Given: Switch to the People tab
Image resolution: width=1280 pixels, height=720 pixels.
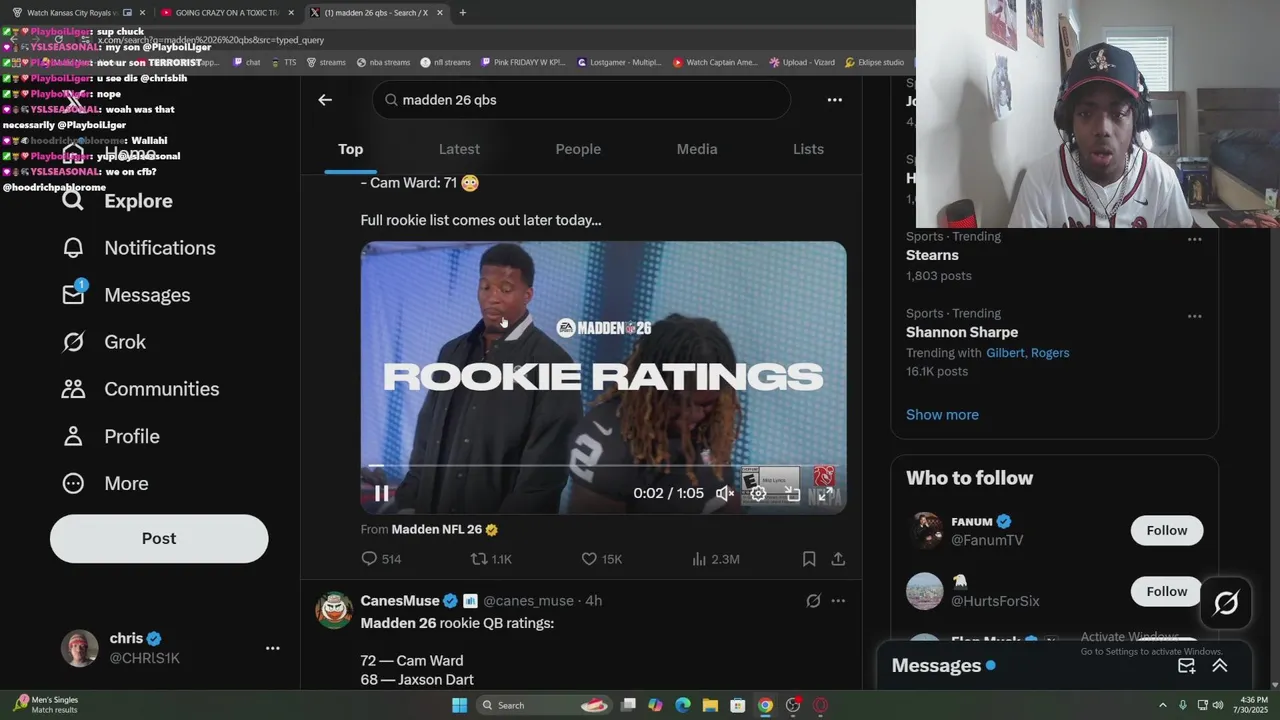Looking at the screenshot, I should (x=578, y=149).
